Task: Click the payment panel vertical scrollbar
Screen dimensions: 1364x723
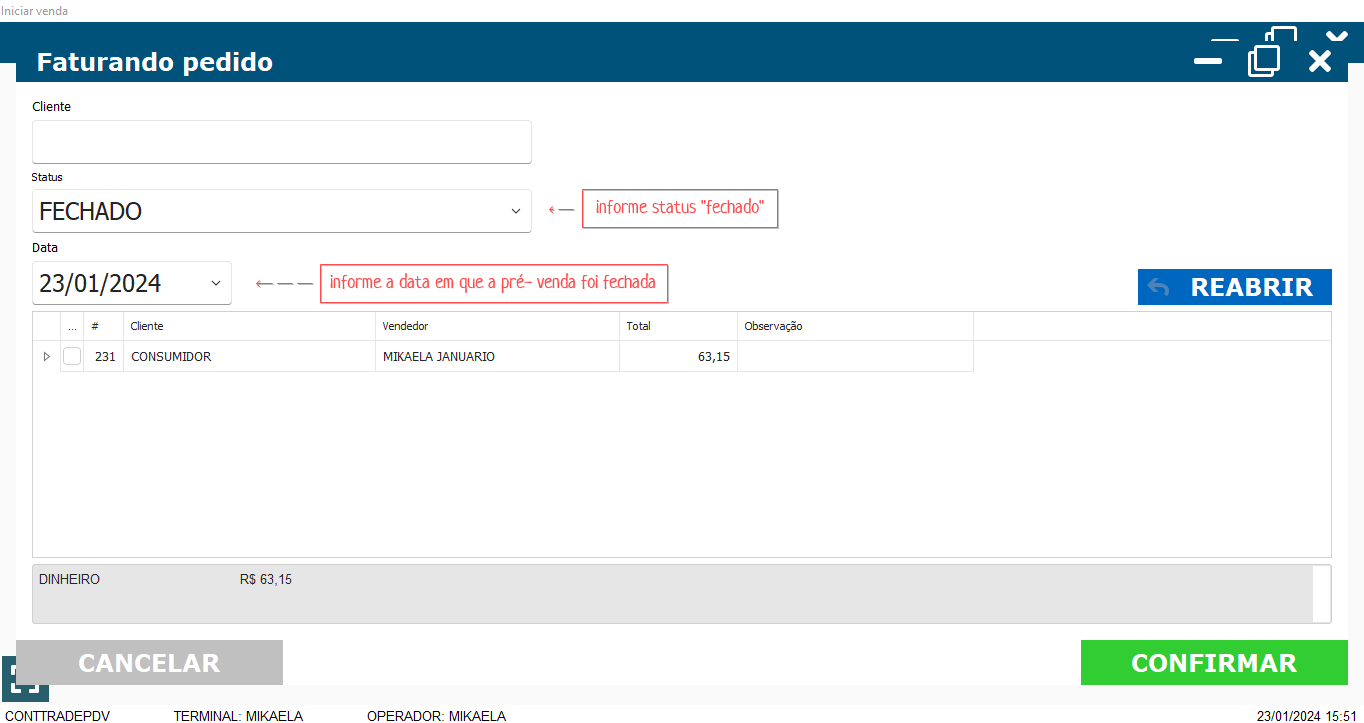Action: [x=1322, y=594]
